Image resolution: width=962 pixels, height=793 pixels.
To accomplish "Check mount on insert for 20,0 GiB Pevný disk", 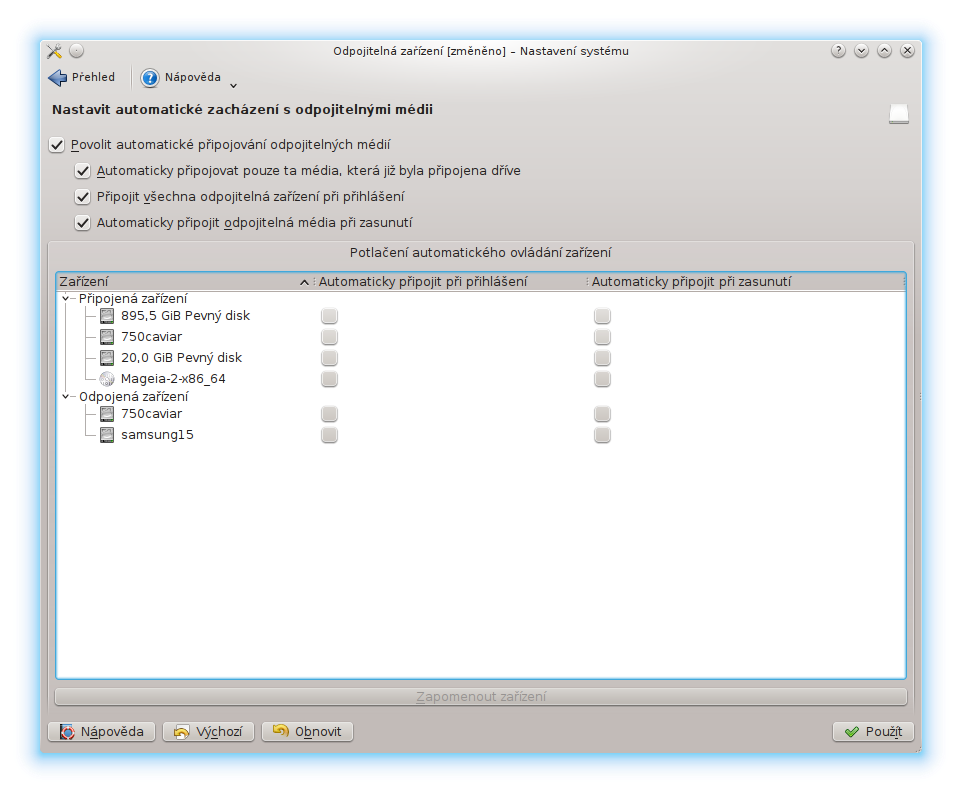I will tap(602, 358).
